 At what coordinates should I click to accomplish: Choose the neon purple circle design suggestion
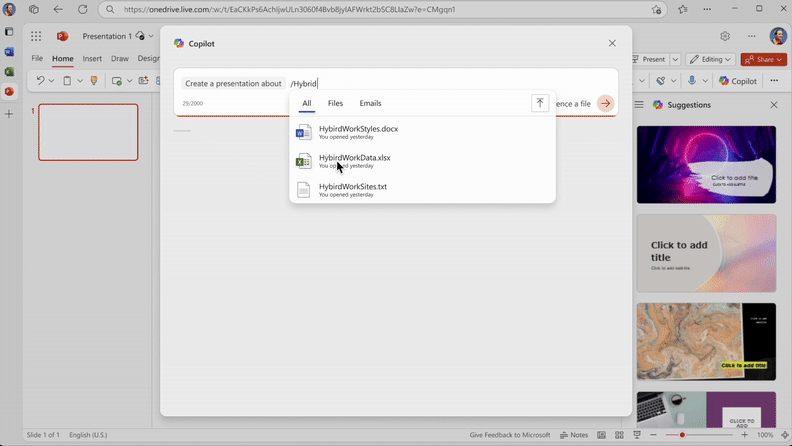coord(706,165)
